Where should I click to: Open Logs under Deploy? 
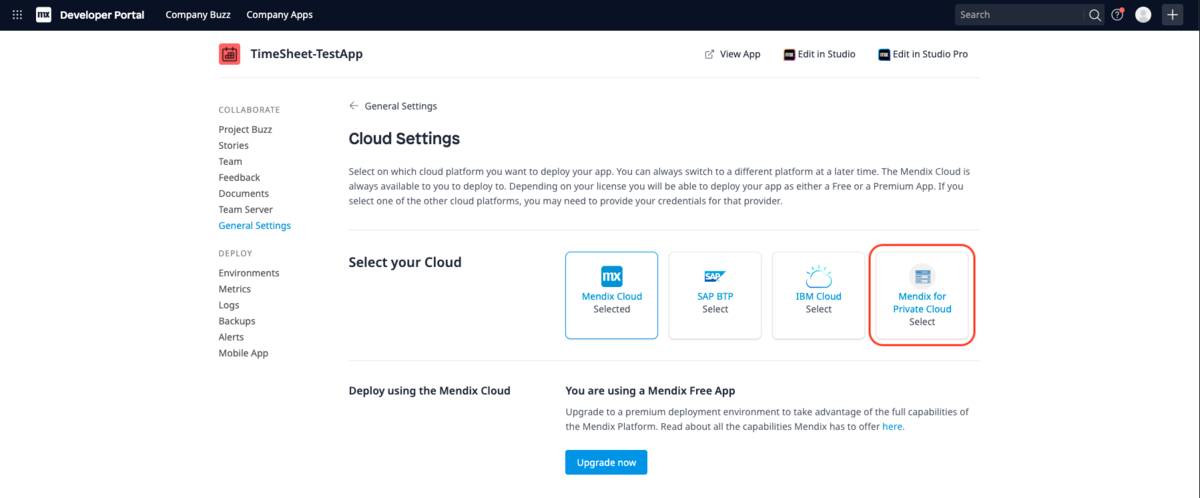tap(229, 305)
